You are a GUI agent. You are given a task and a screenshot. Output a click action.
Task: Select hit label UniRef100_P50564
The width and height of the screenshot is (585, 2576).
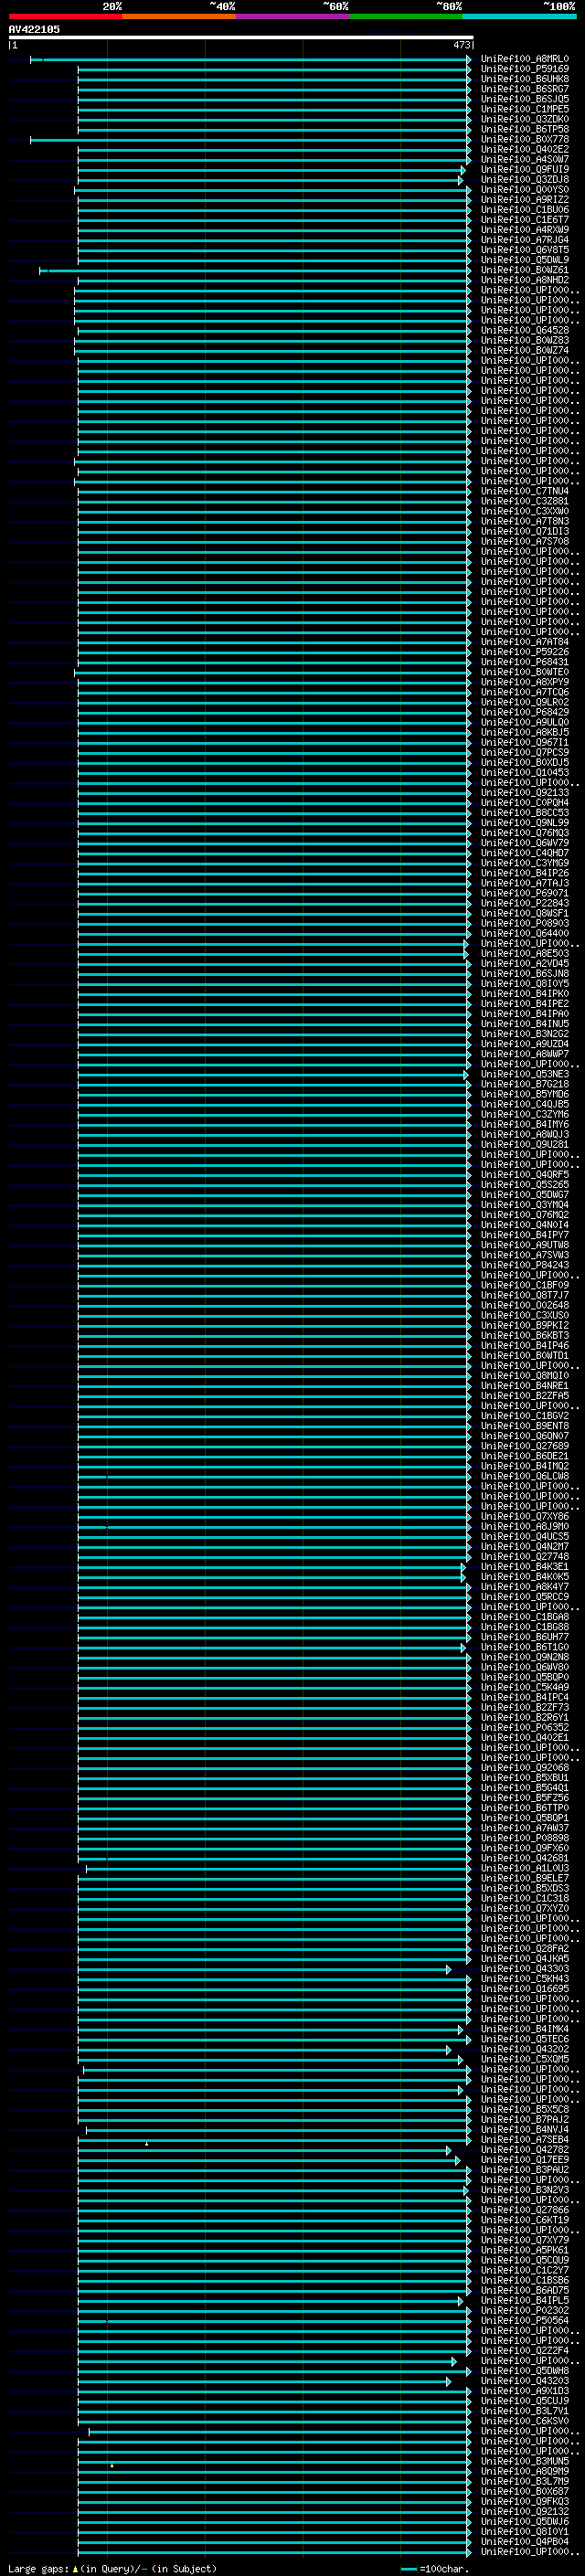pyautogui.click(x=524, y=2320)
